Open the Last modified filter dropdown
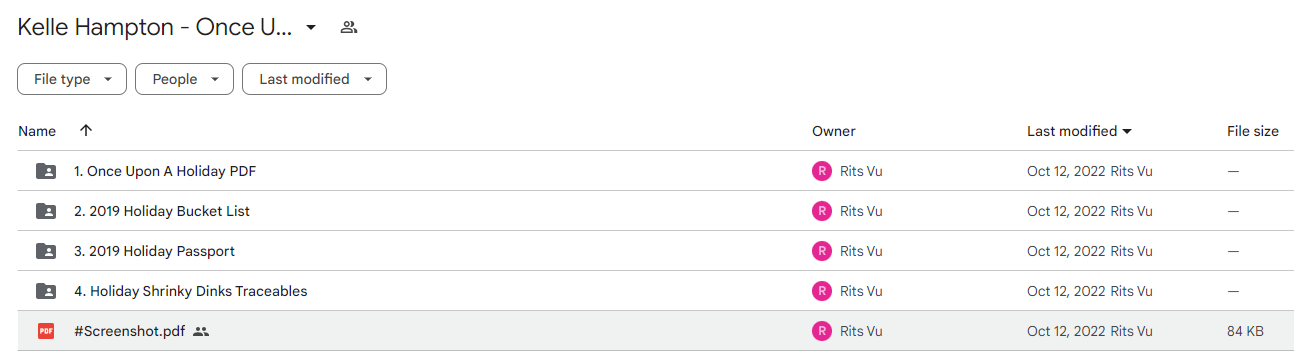Image resolution: width=1294 pixels, height=362 pixels. tap(314, 79)
